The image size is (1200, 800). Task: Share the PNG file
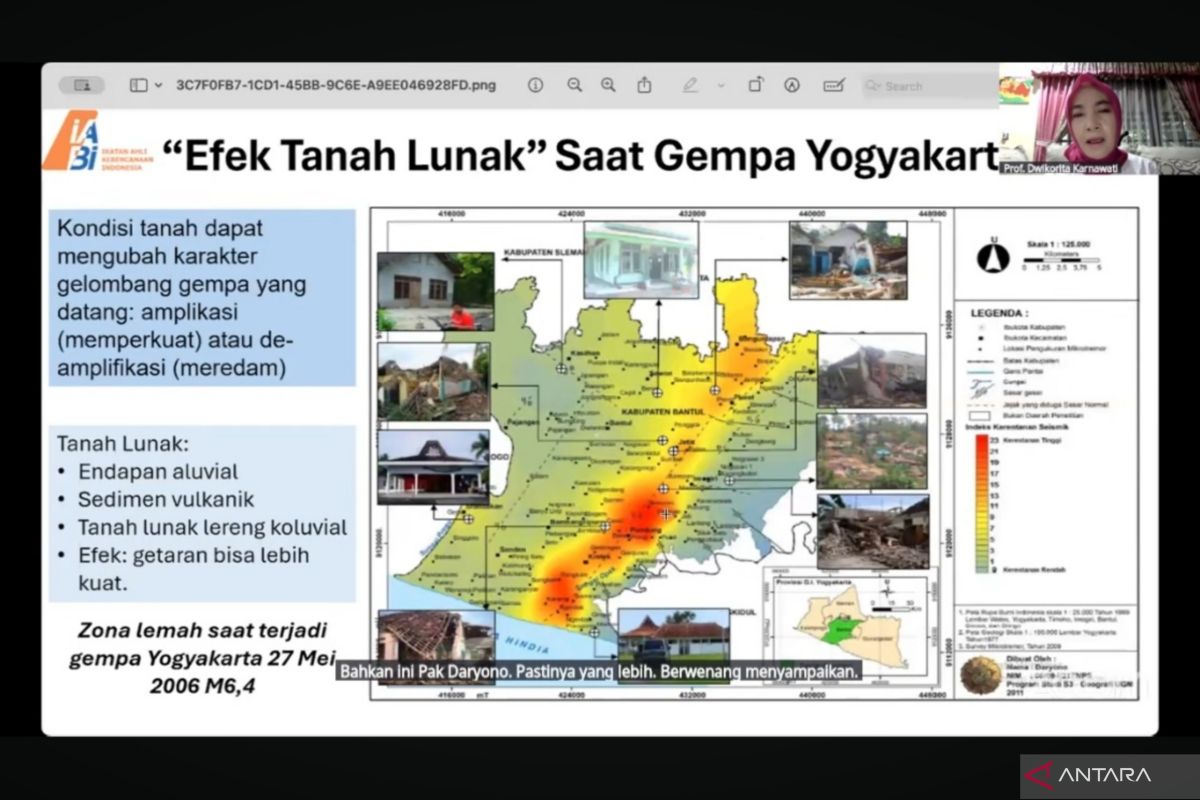point(643,85)
